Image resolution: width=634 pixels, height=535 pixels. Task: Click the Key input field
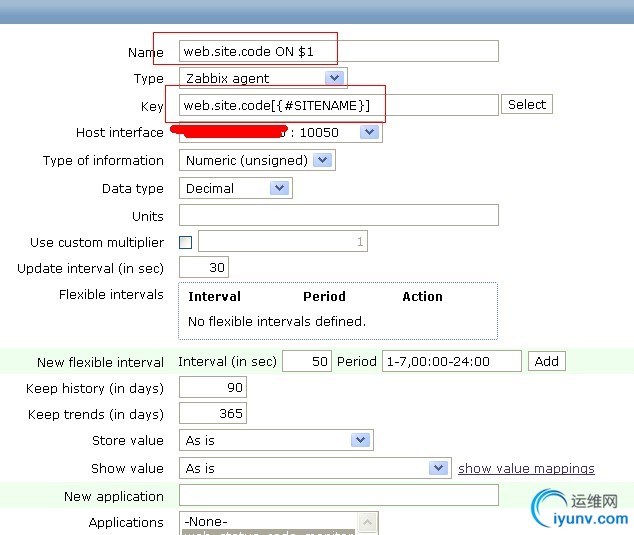tap(338, 105)
